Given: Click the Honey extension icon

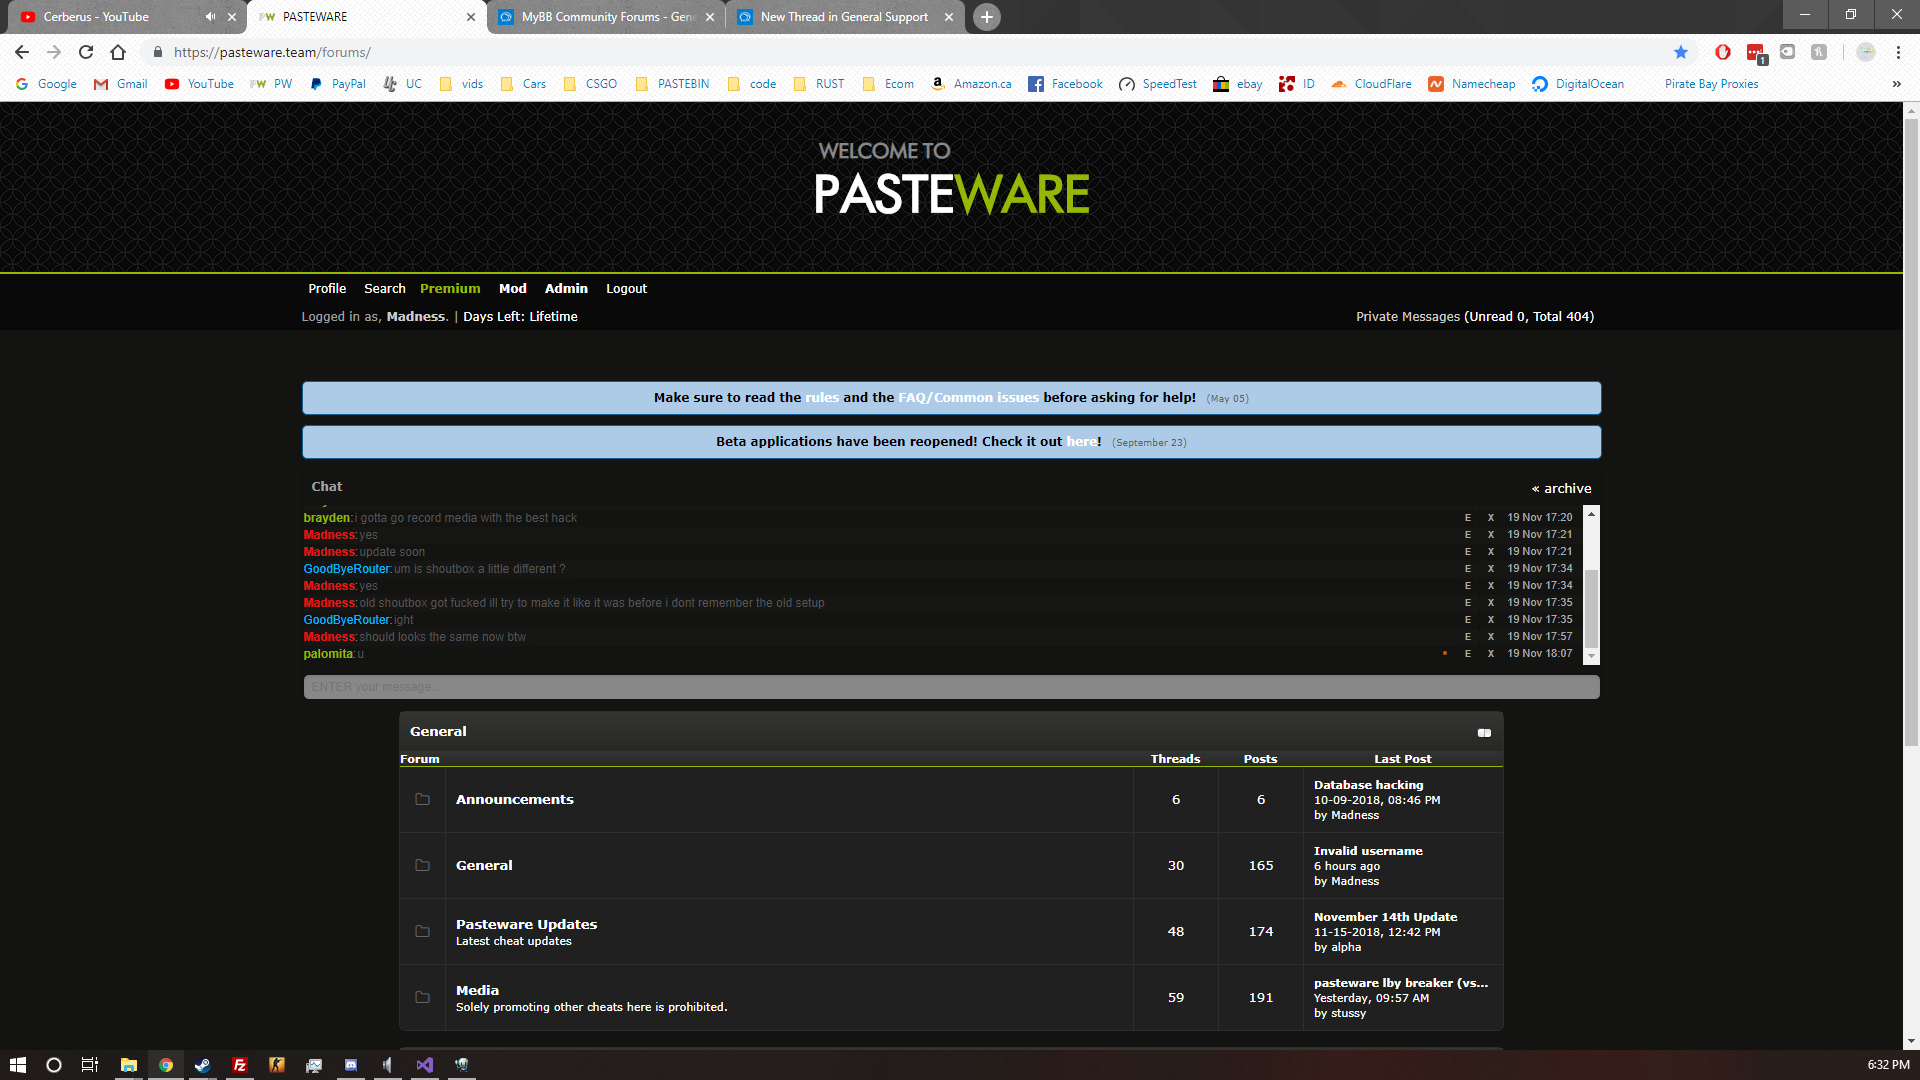Looking at the screenshot, I should [x=1819, y=52].
